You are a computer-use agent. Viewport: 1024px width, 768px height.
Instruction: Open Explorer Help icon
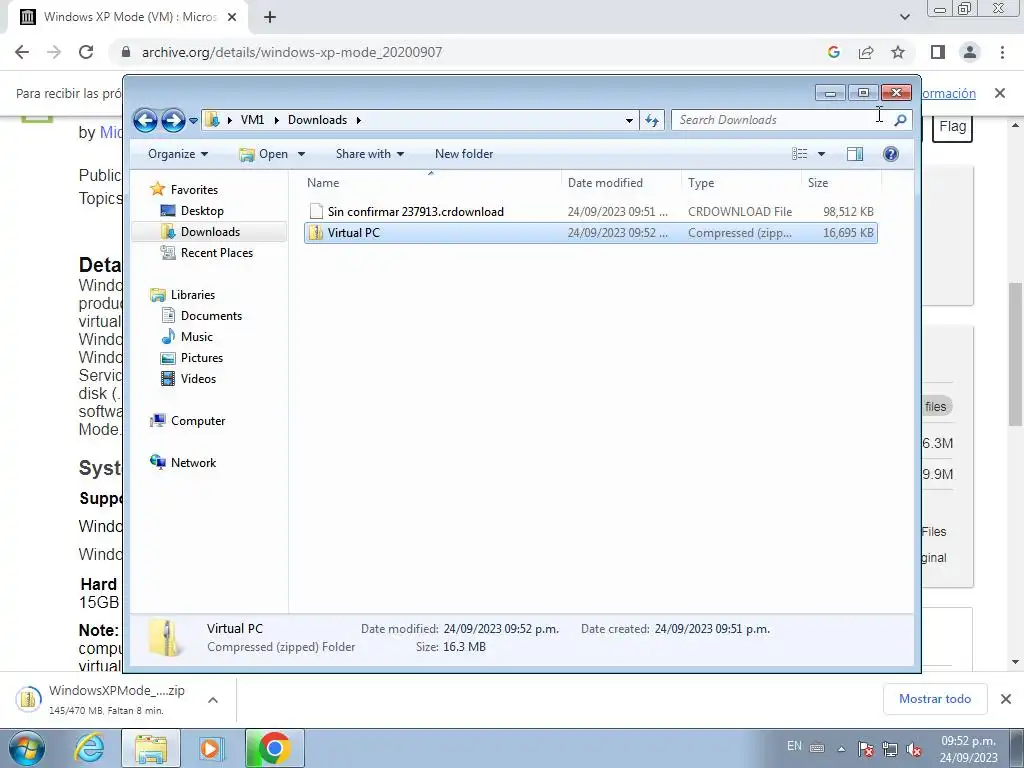point(891,154)
